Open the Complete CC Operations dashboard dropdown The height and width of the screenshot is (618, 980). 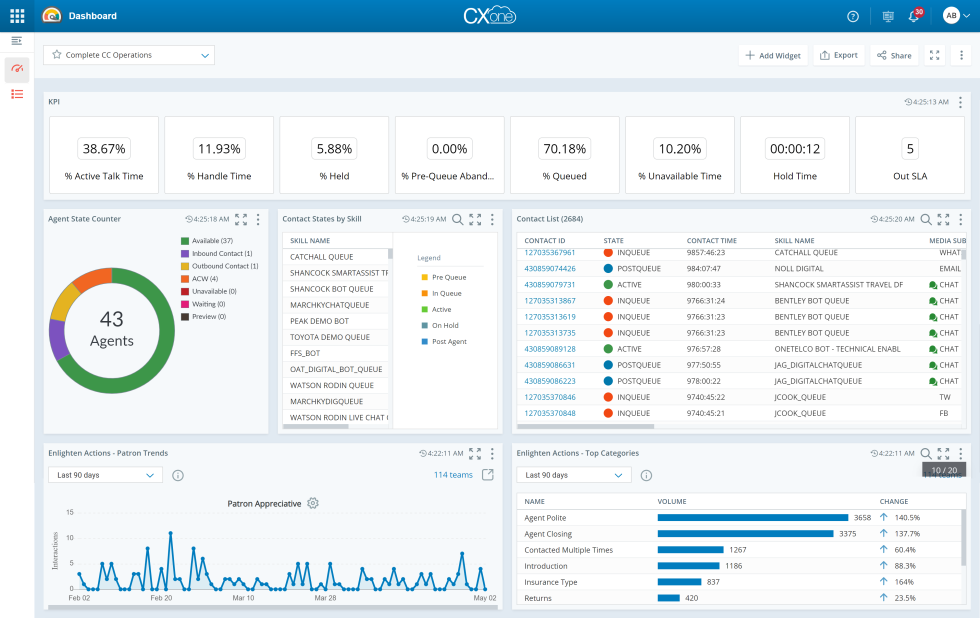129,55
